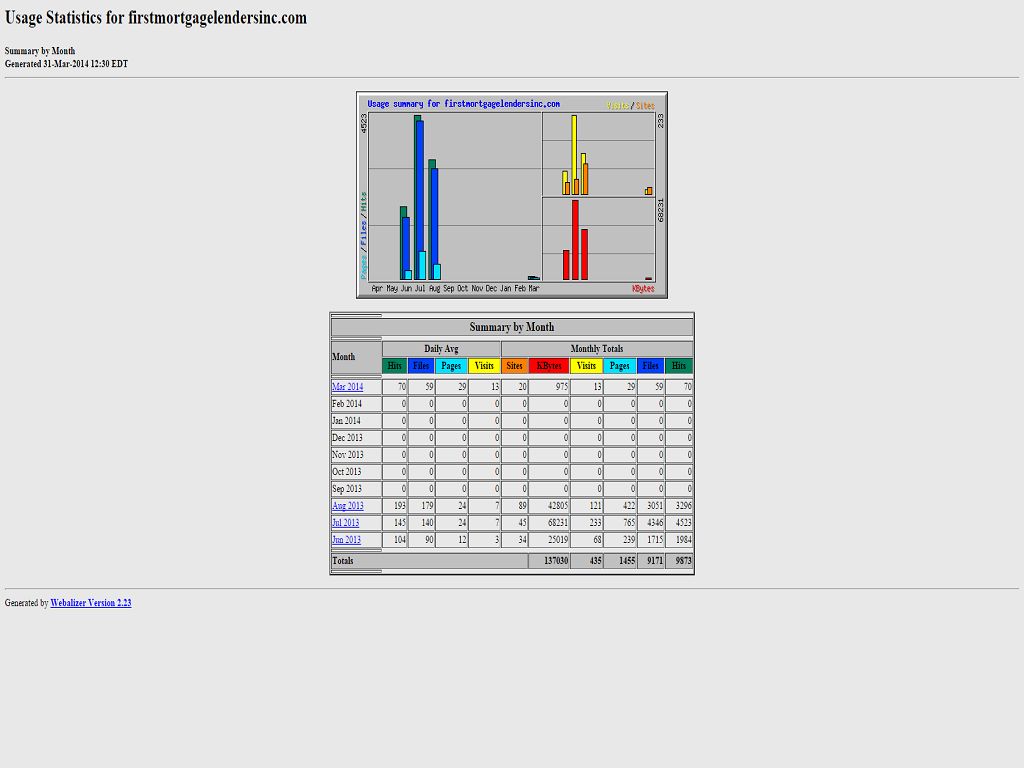1024x768 pixels.
Task: Click the 9171 total files cell
Action: tap(650, 560)
